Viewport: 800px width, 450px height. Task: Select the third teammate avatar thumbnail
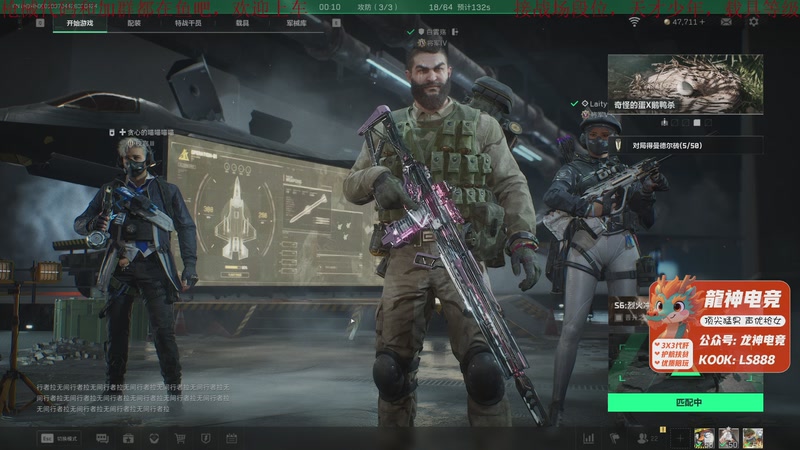tap(753, 438)
